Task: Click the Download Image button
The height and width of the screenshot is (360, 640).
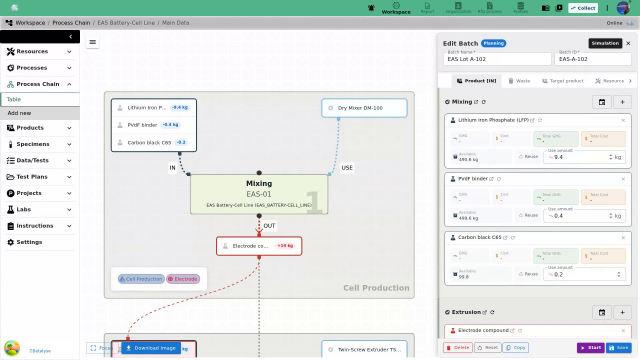Action: 151,348
